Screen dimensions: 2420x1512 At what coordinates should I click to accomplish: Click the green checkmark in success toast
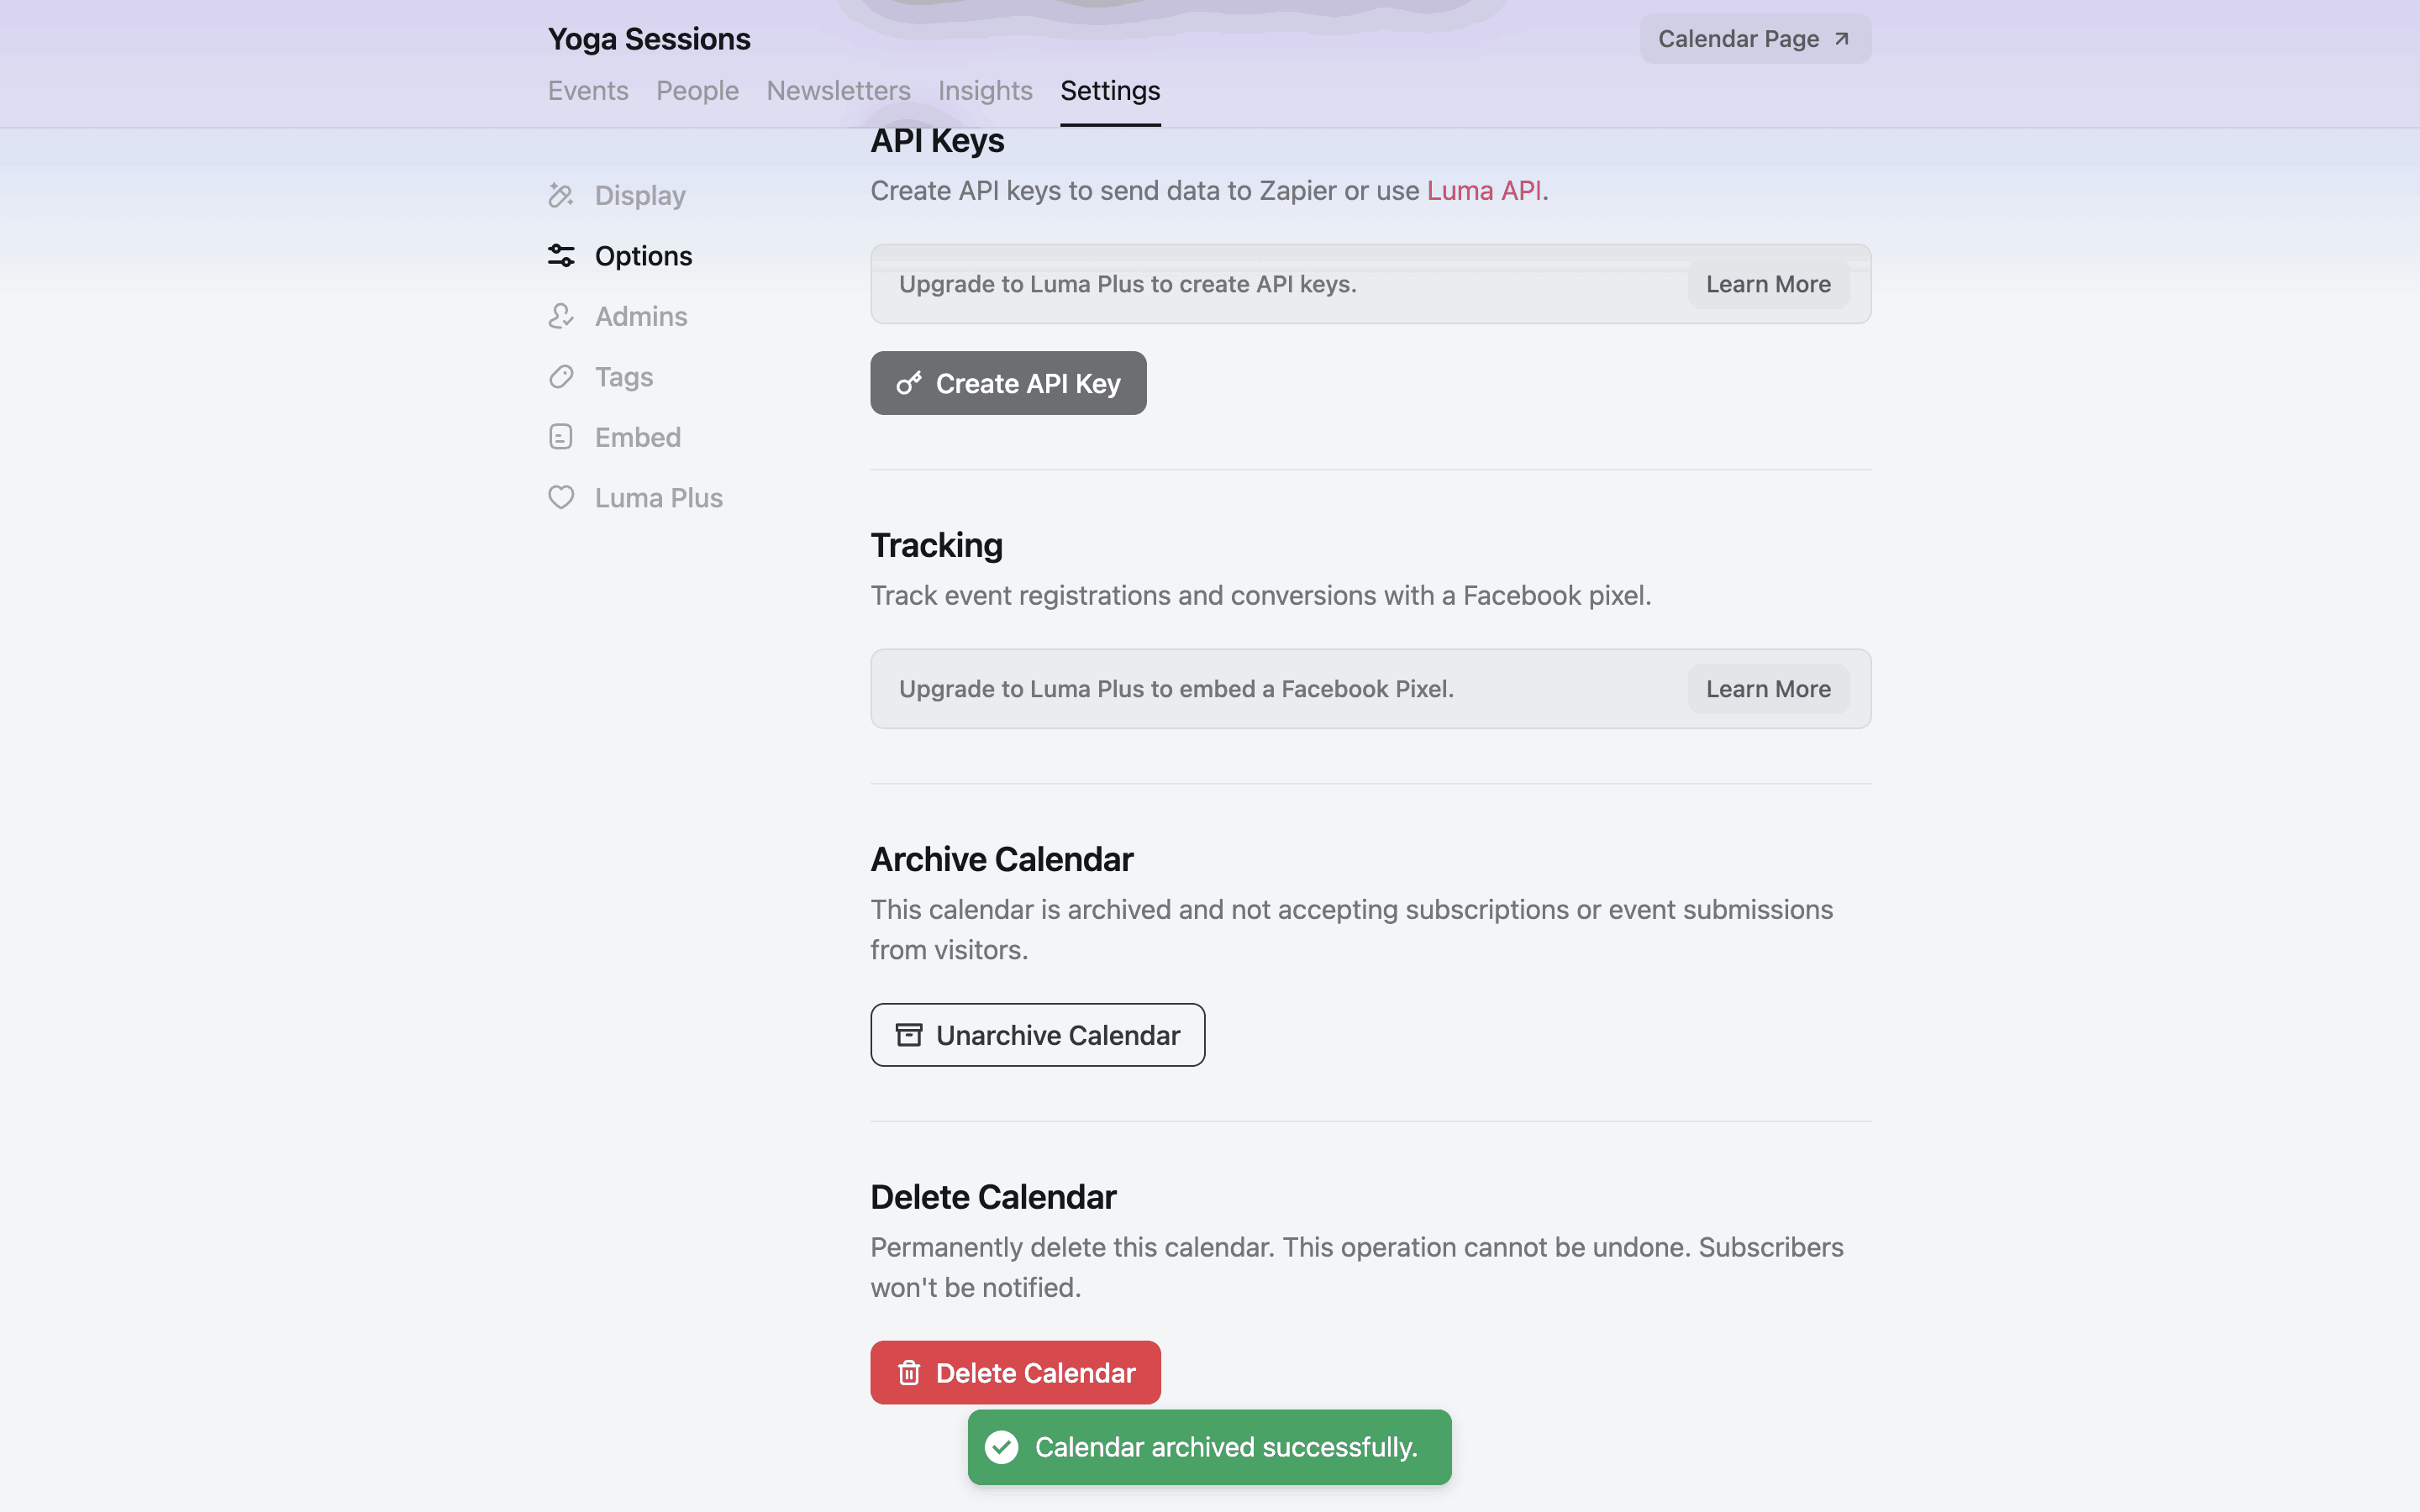point(1001,1447)
